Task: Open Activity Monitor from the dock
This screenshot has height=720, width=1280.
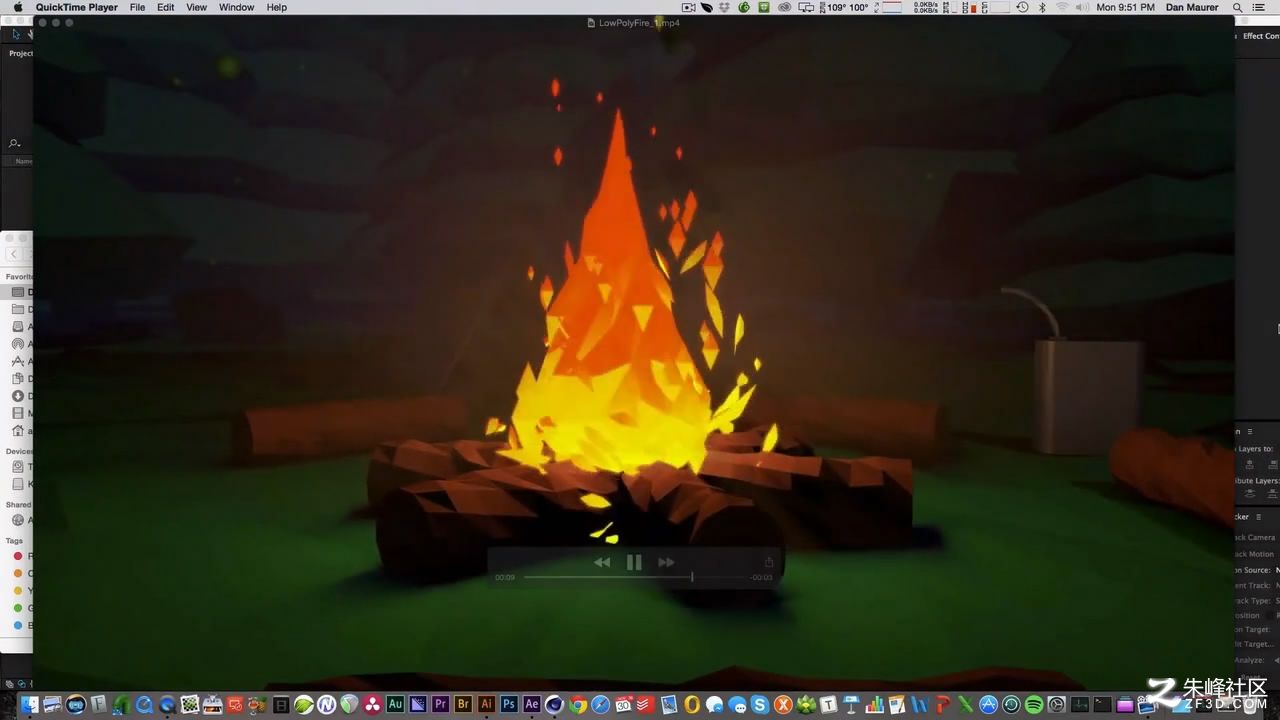Action: click(x=1081, y=704)
